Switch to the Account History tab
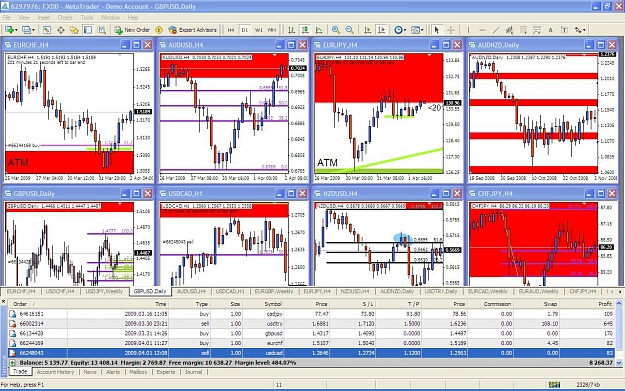 (55, 372)
